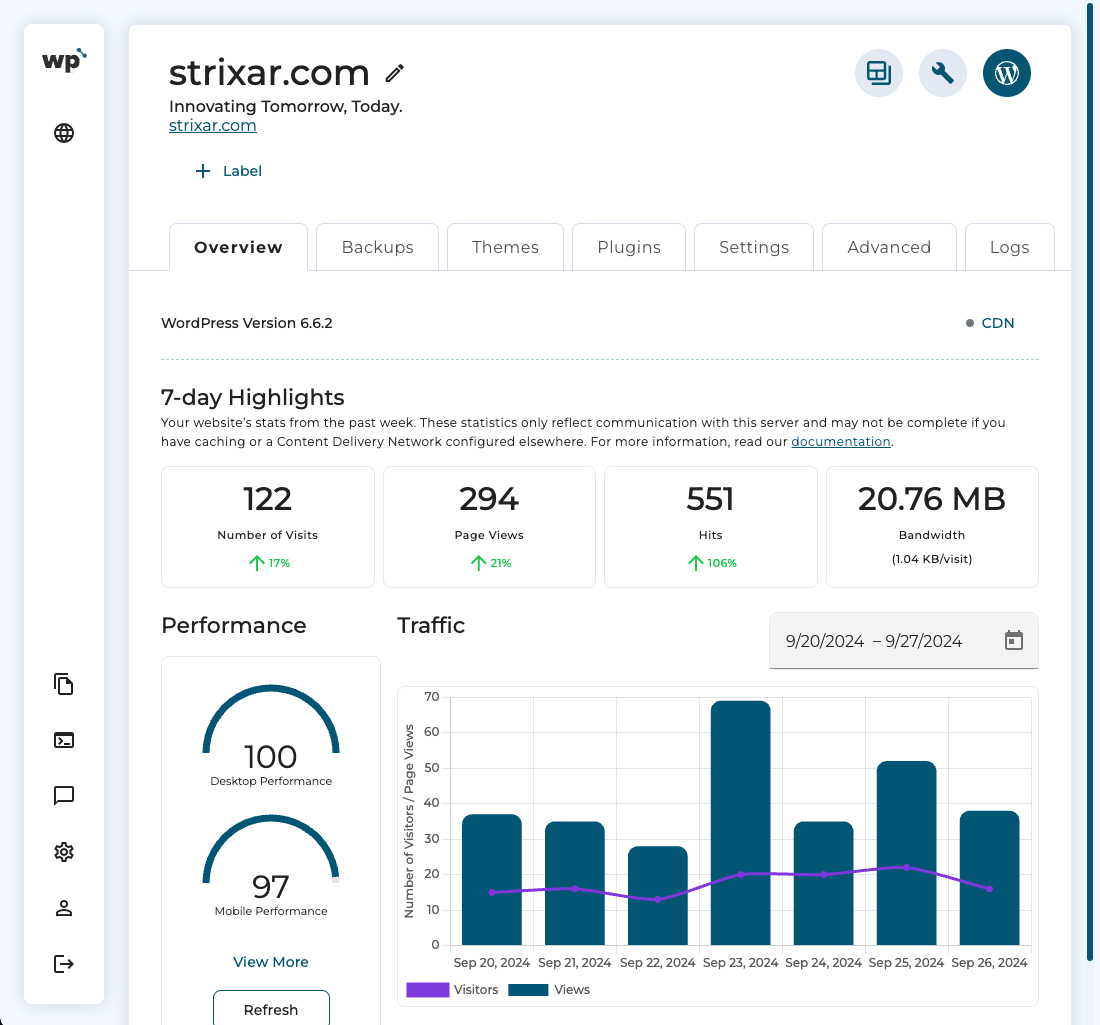Switch to the Overview tab
The image size is (1100, 1025).
tap(239, 247)
